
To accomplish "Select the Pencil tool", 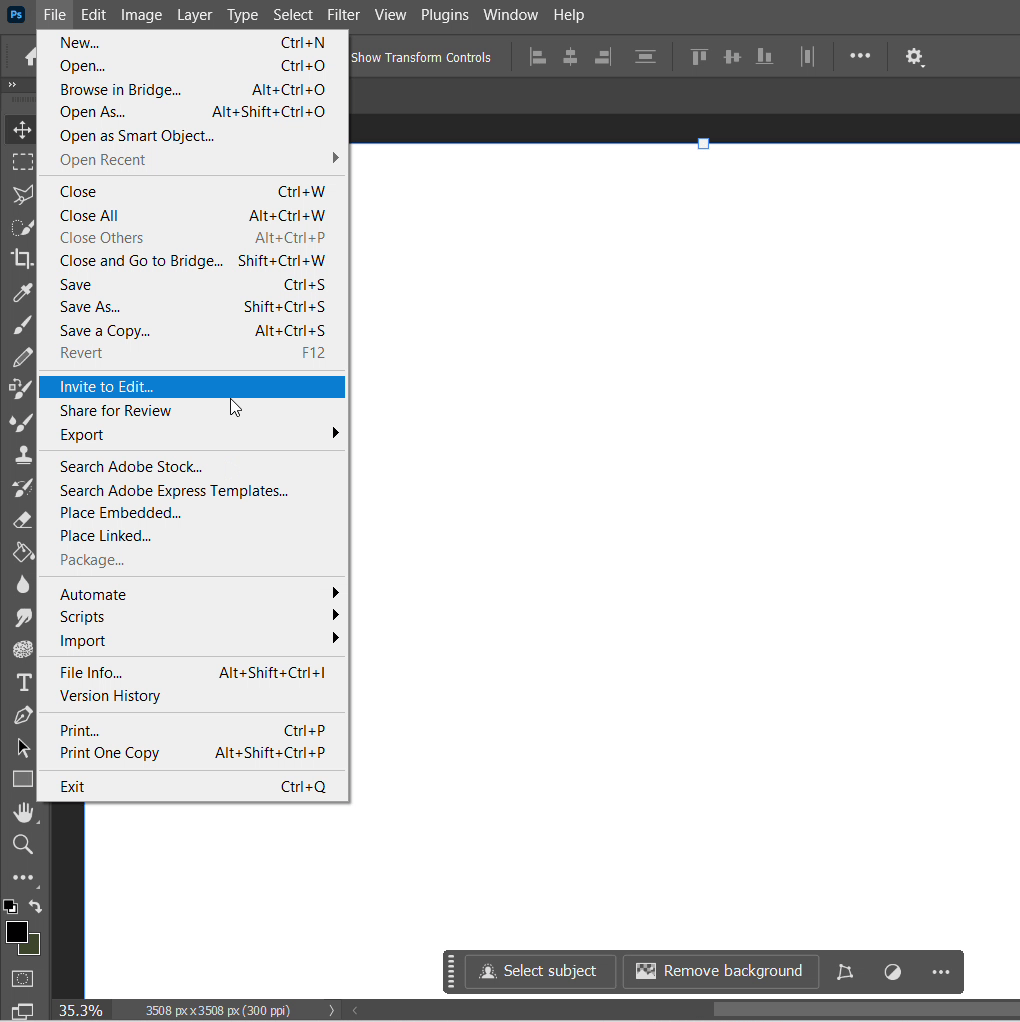I will [x=22, y=357].
